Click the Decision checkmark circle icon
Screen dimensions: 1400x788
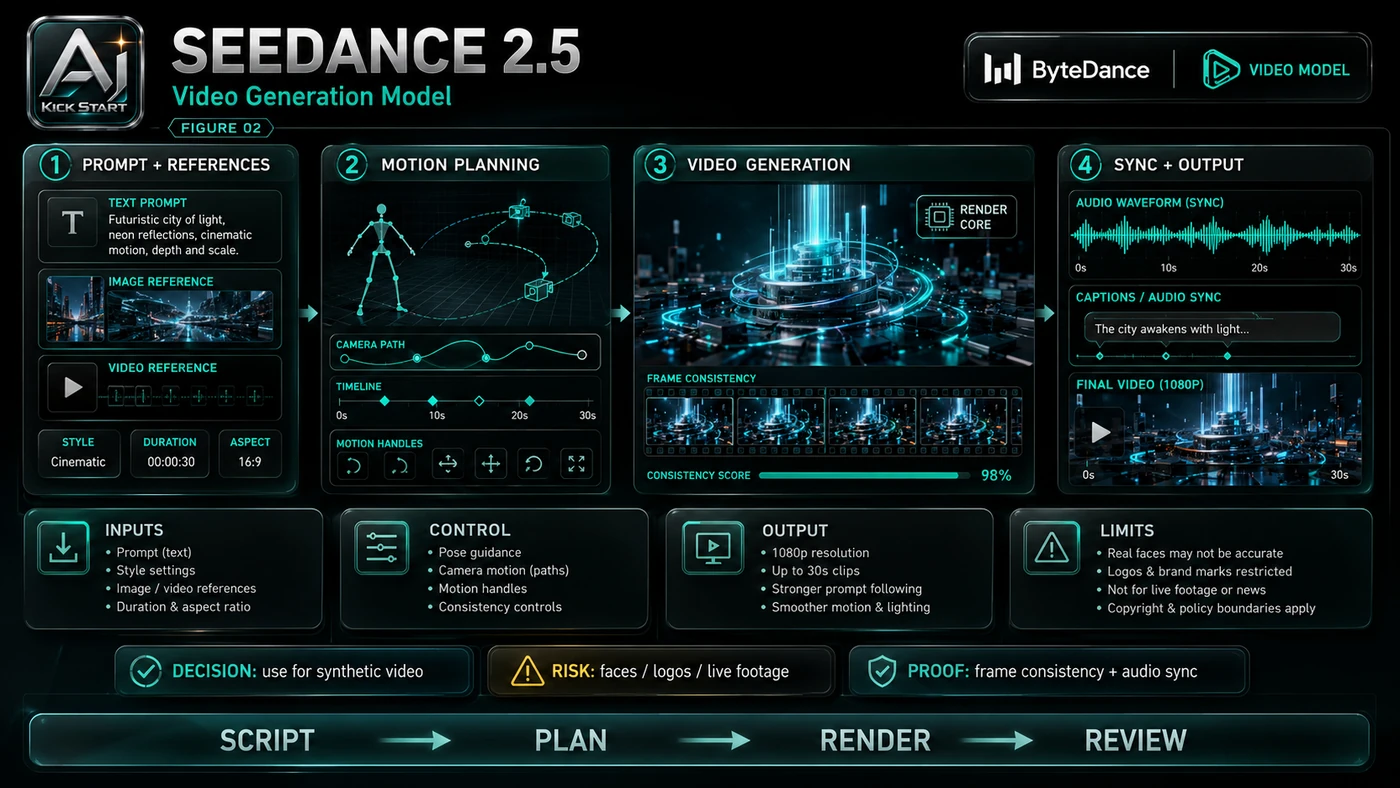tap(146, 671)
